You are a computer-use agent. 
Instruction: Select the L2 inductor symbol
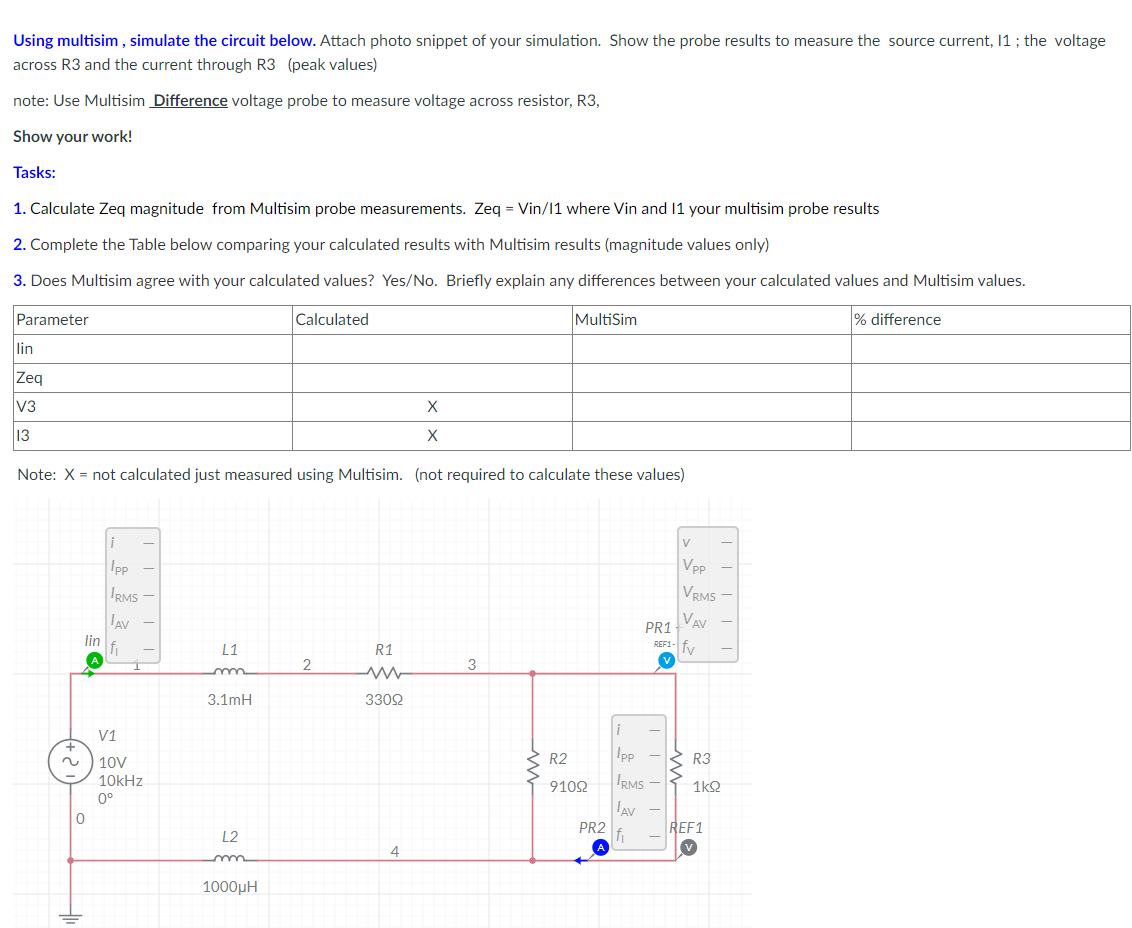point(230,859)
